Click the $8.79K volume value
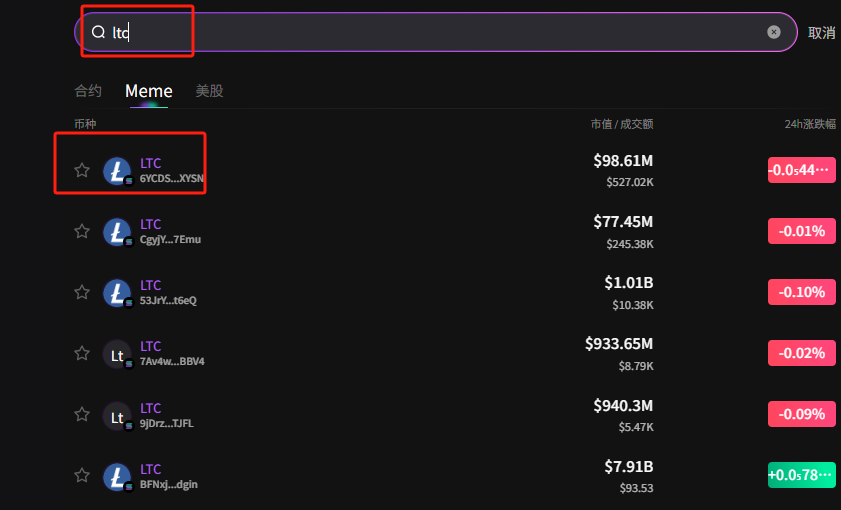The image size is (841, 510). [x=636, y=366]
